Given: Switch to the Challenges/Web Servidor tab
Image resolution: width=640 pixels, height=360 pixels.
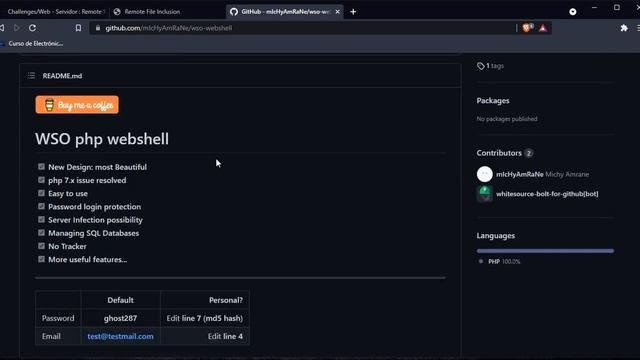Looking at the screenshot, I should (x=55, y=11).
